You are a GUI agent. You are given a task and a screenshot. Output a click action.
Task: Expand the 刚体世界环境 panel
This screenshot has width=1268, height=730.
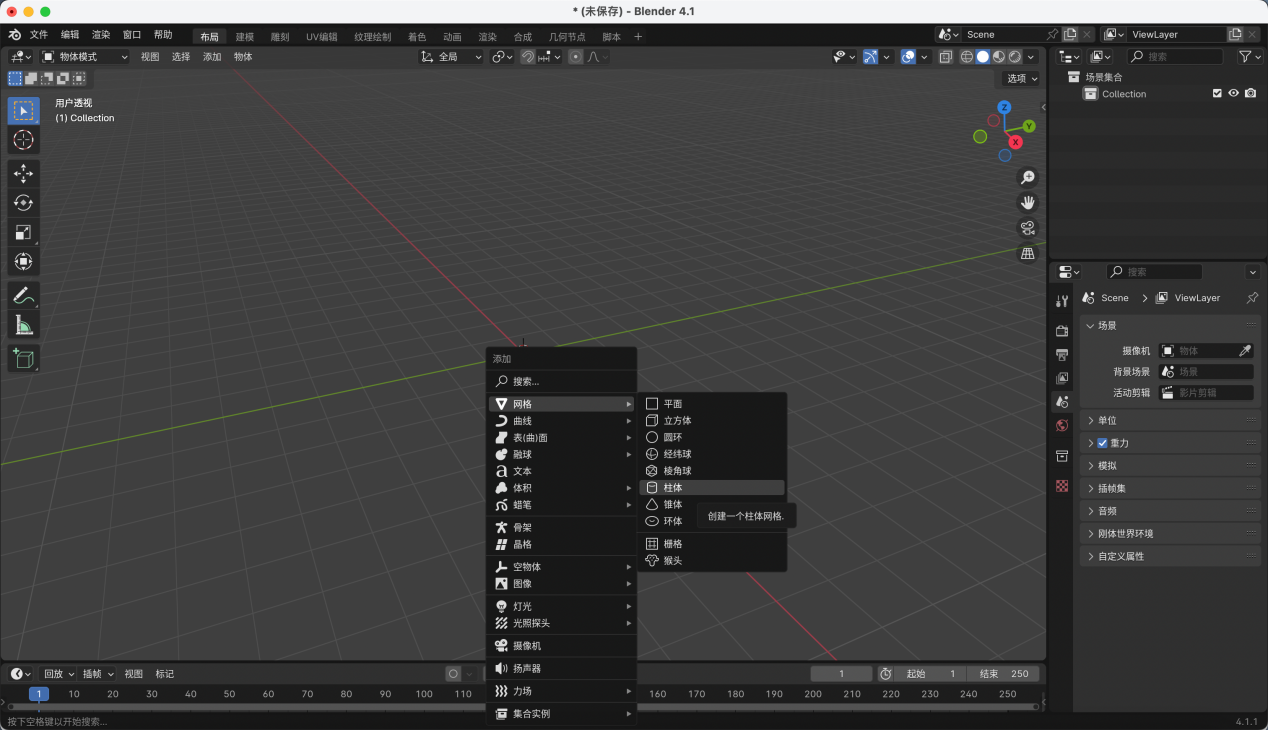pyautogui.click(x=1124, y=534)
